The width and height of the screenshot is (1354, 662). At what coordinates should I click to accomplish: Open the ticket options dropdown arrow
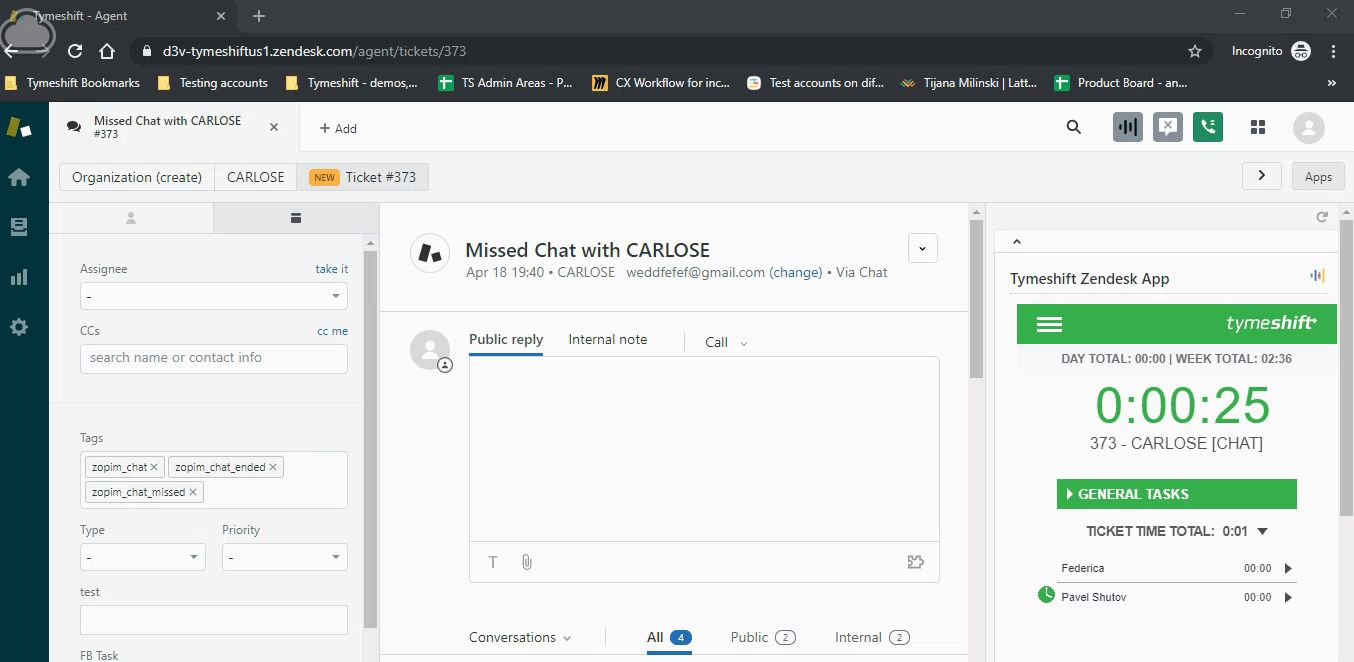tap(922, 248)
